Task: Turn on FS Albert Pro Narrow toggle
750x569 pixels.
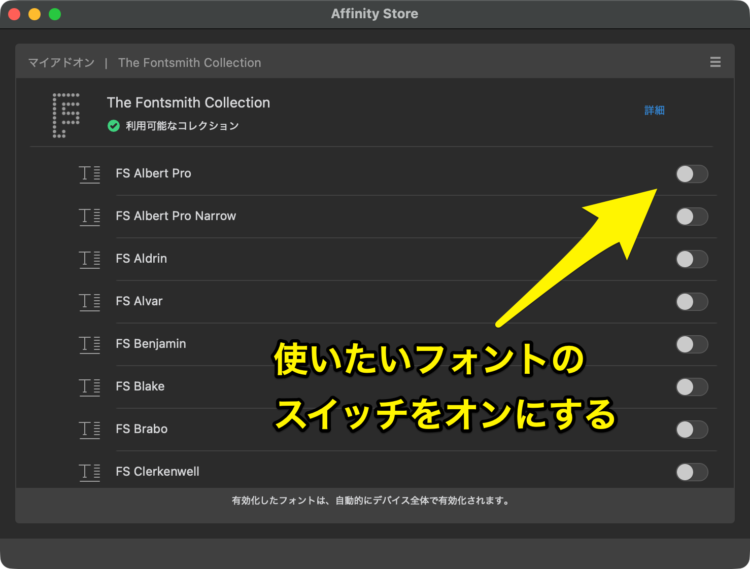Action: click(x=691, y=216)
